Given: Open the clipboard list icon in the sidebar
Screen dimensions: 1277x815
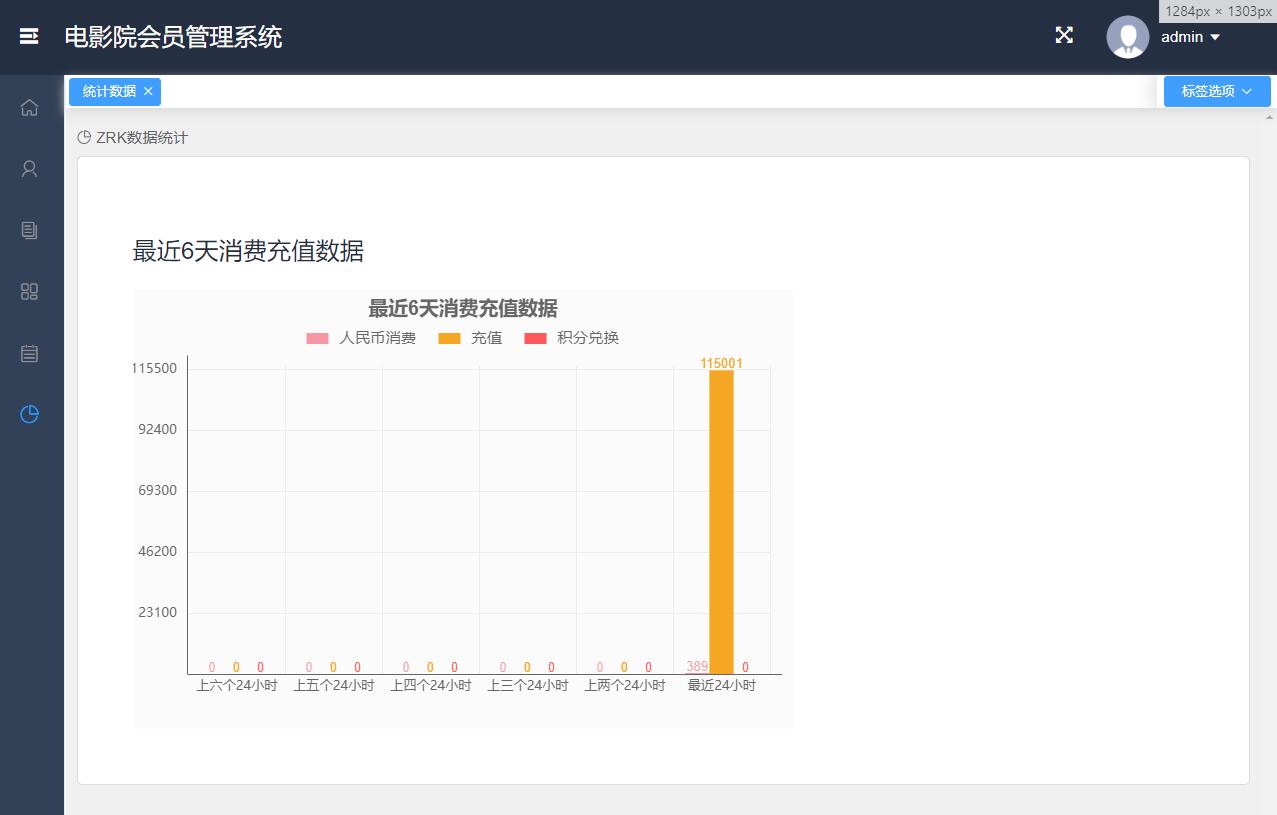Looking at the screenshot, I should (x=29, y=353).
